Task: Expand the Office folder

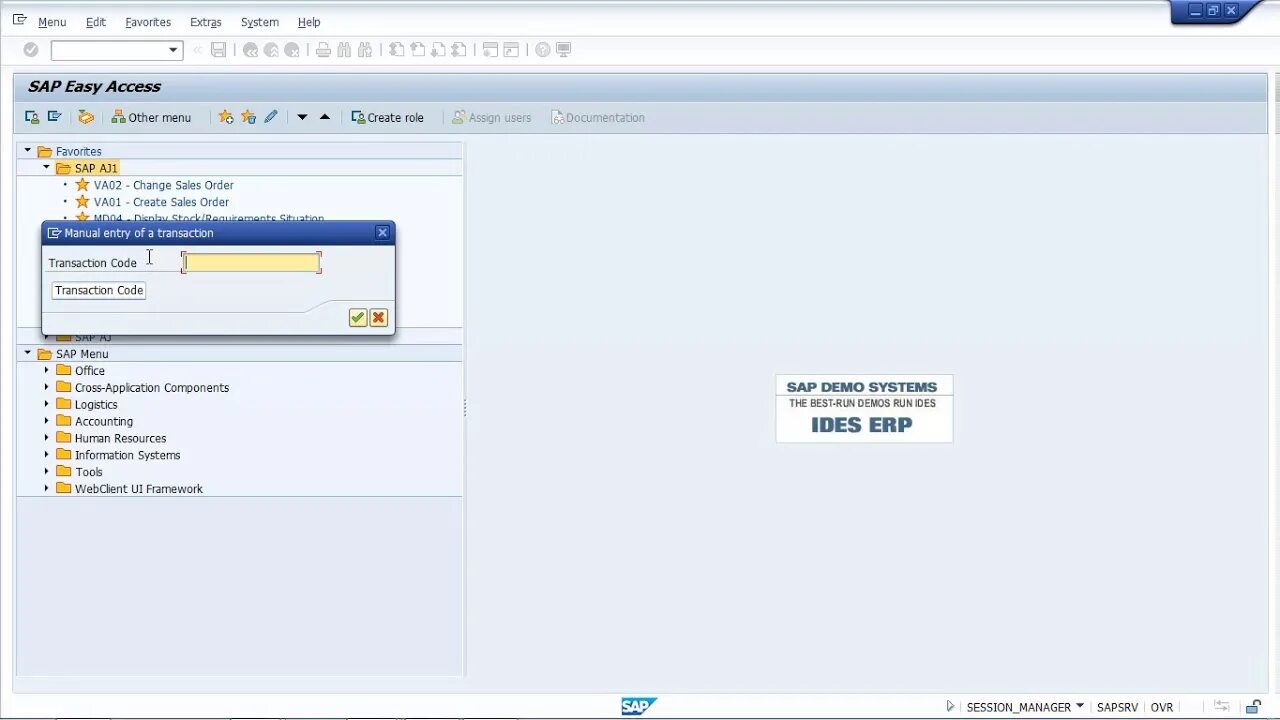Action: (x=46, y=370)
